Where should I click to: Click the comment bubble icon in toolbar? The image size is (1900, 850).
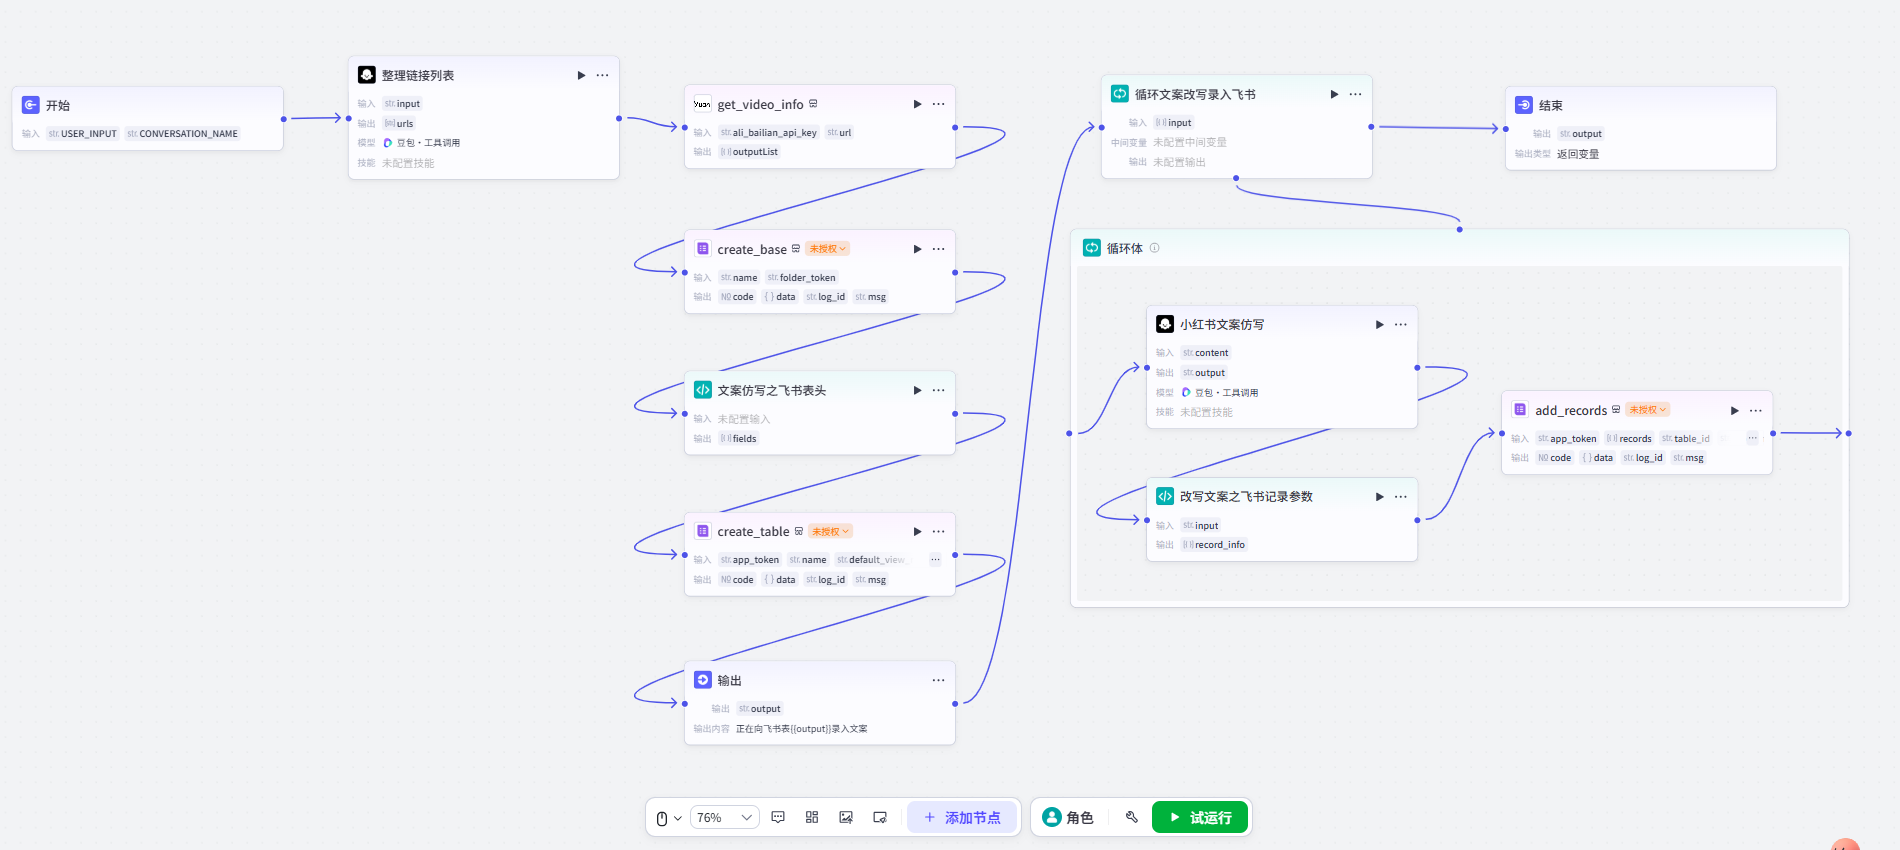(x=778, y=817)
